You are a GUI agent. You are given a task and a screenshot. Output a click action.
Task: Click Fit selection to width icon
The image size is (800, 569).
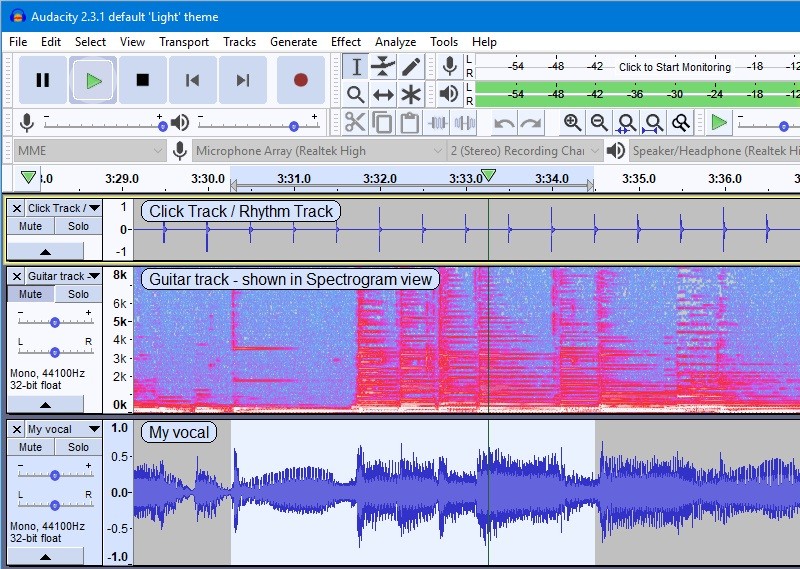click(627, 122)
